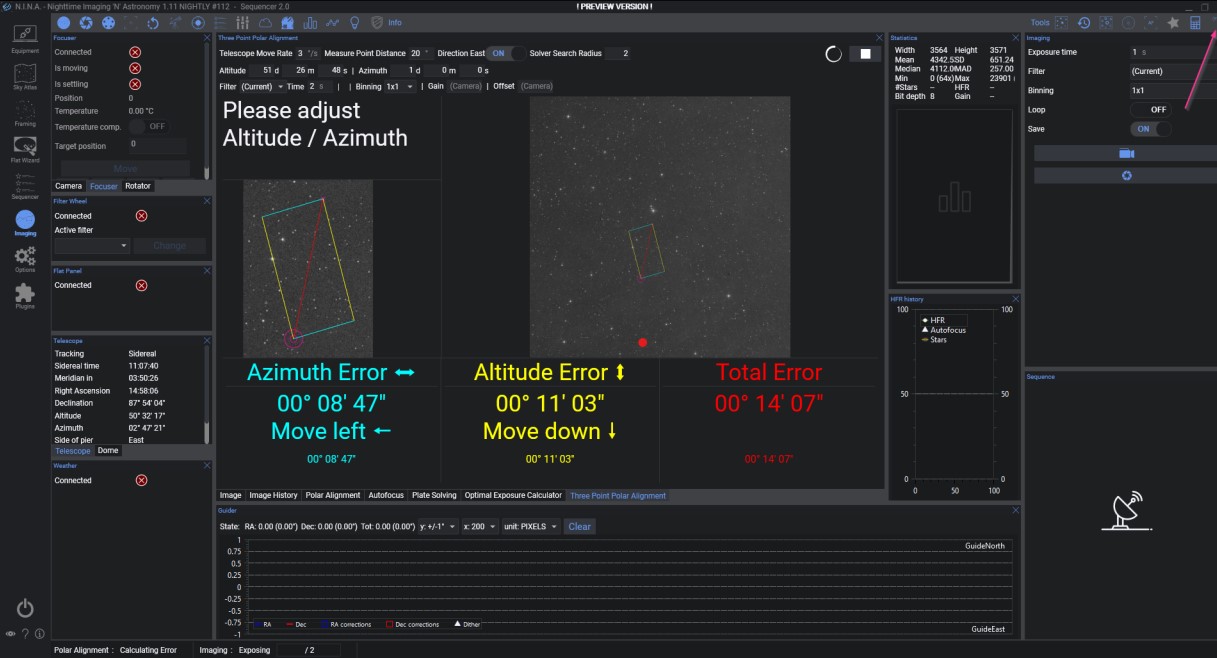Open the Image History tab
This screenshot has width=1217, height=658.
[x=273, y=495]
